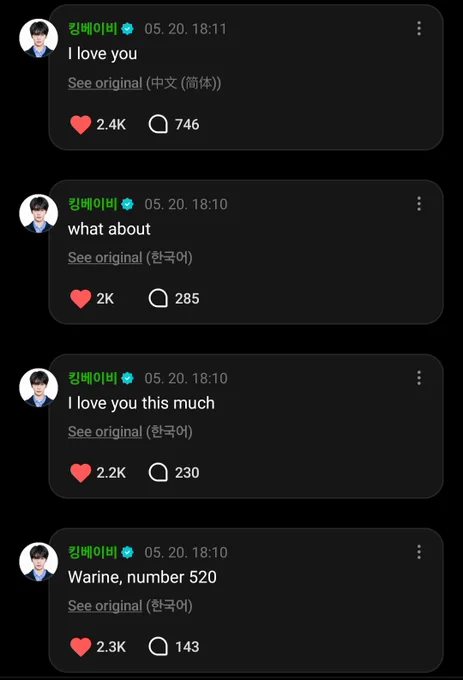
Task: Toggle heart on the "Warine, number 520" post
Action: 81,647
